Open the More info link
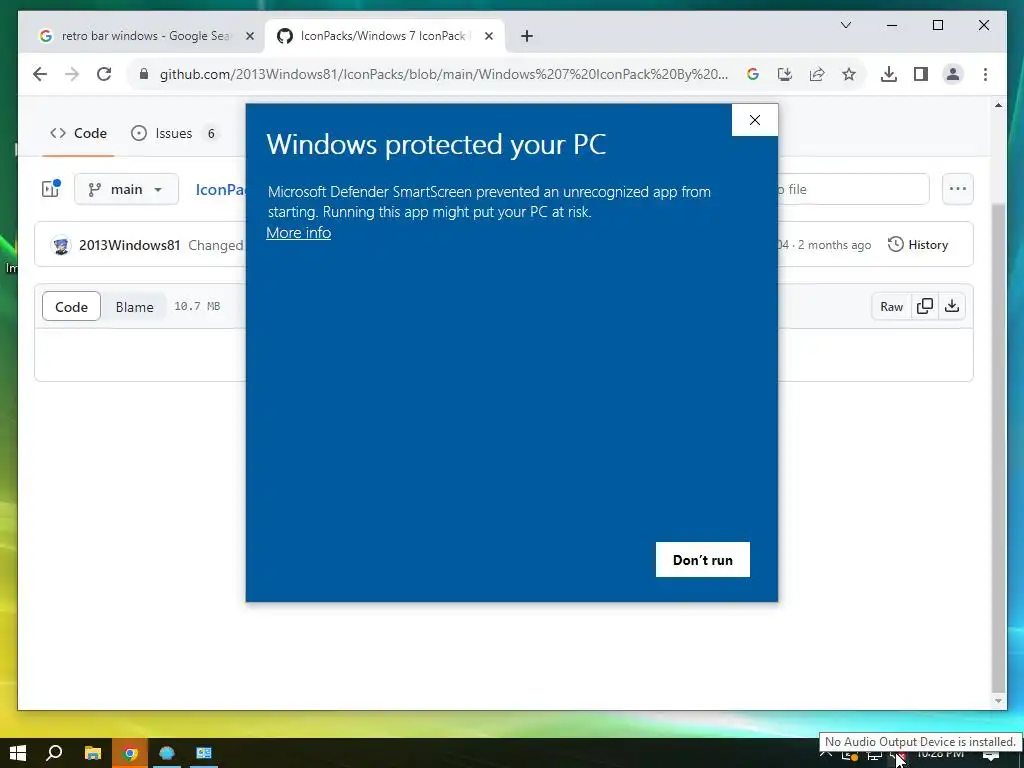Screen dimensions: 1024x768 click(x=298, y=232)
